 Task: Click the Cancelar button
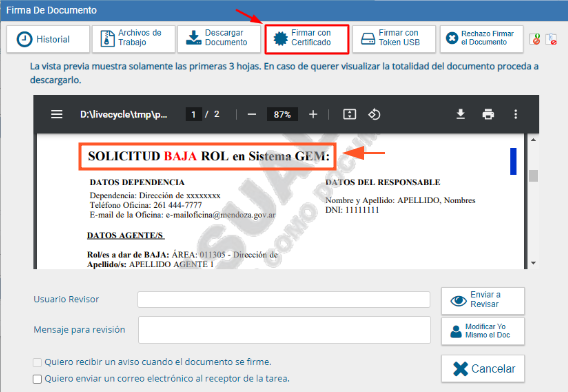483,368
